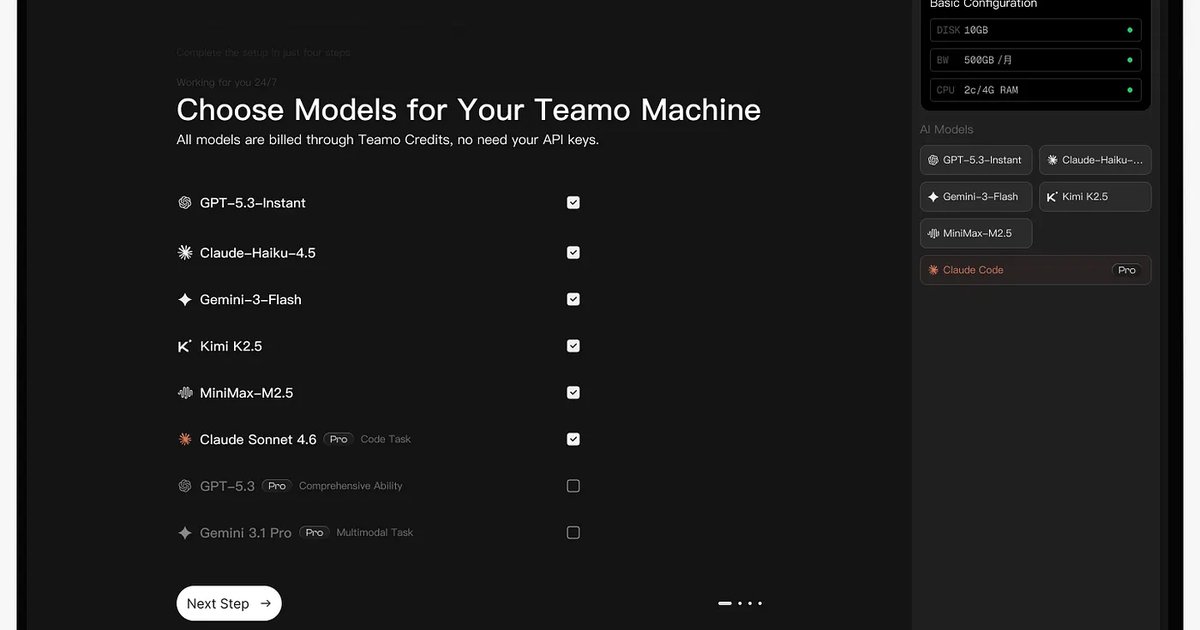Click the Claude Code icon in the sidebar

(x=933, y=270)
